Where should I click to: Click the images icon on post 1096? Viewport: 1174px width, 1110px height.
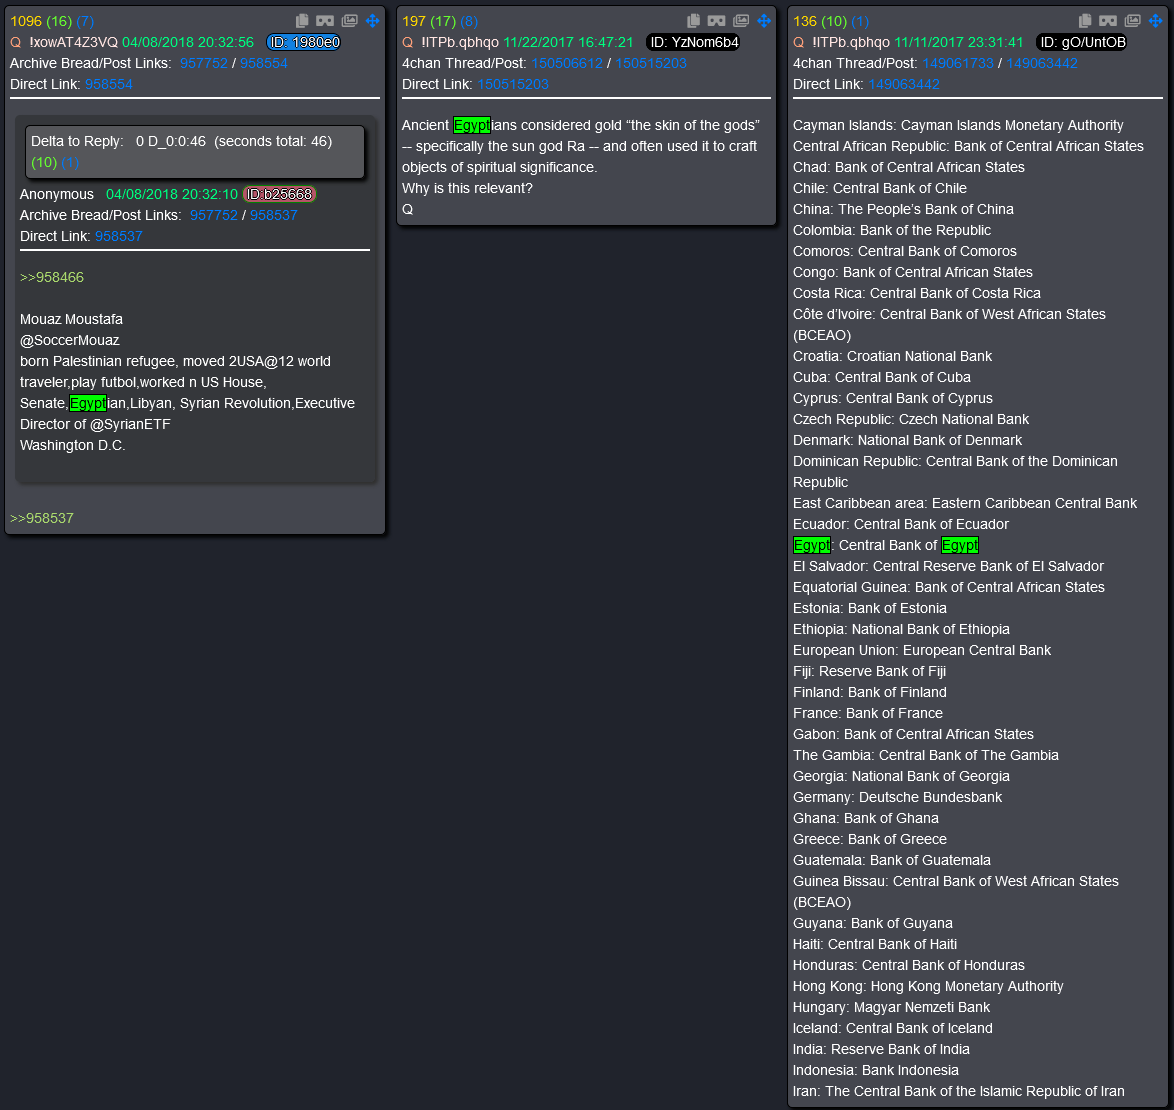coord(350,21)
